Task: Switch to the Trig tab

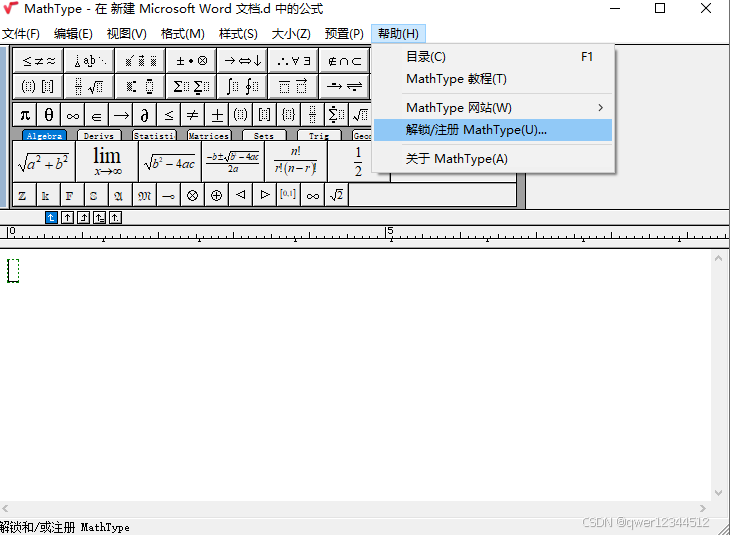Action: point(319,135)
